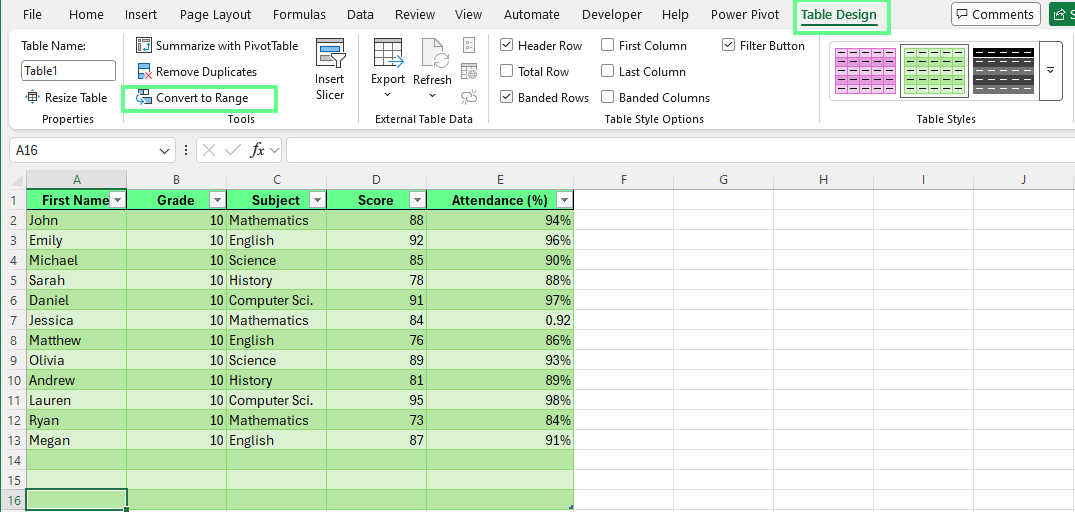Open the Developer tab
Screen dimensions: 1075x512
point(612,14)
